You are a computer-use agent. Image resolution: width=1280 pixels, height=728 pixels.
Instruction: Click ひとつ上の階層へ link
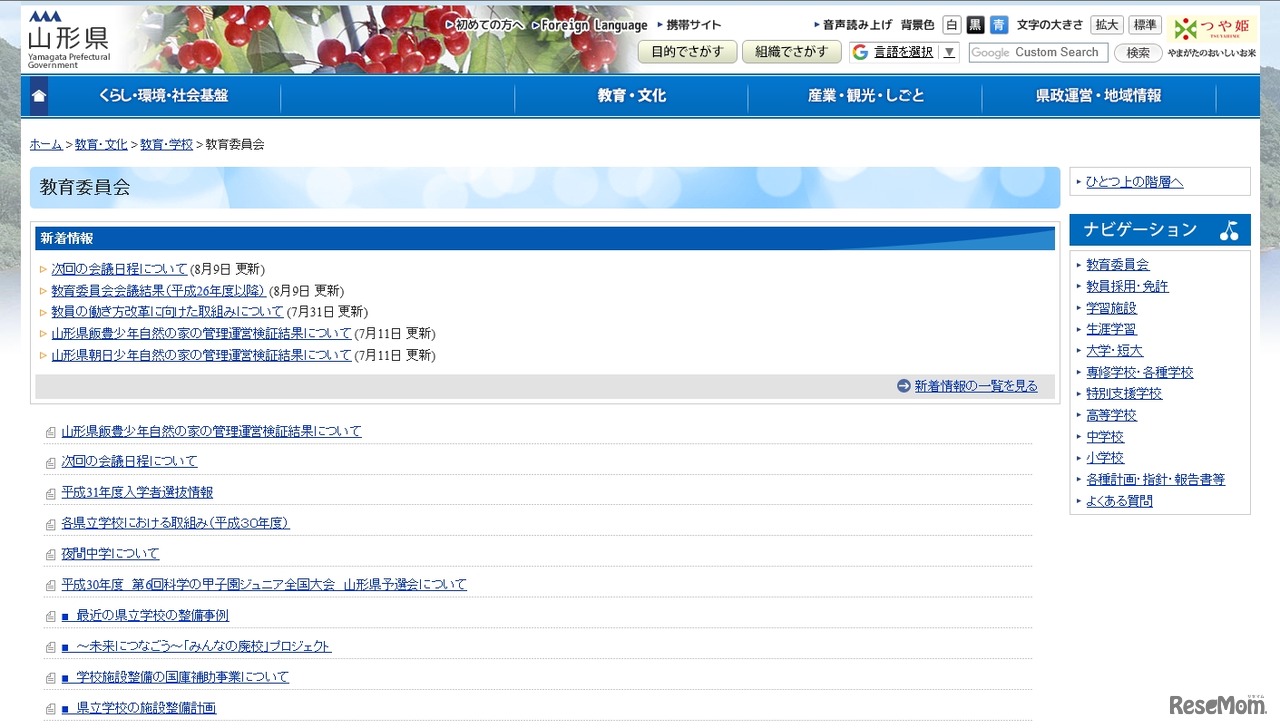(1134, 182)
